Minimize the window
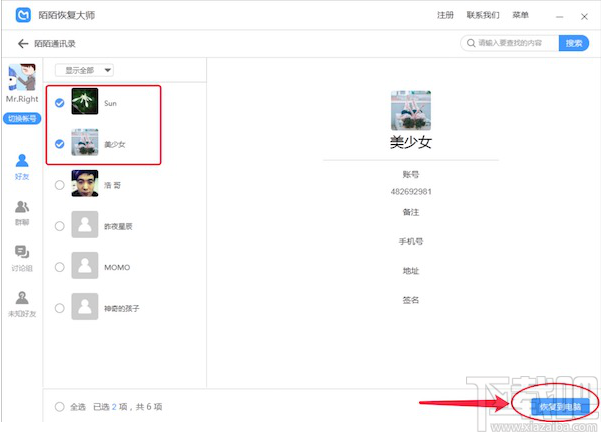This screenshot has width=606, height=437. 559,17
